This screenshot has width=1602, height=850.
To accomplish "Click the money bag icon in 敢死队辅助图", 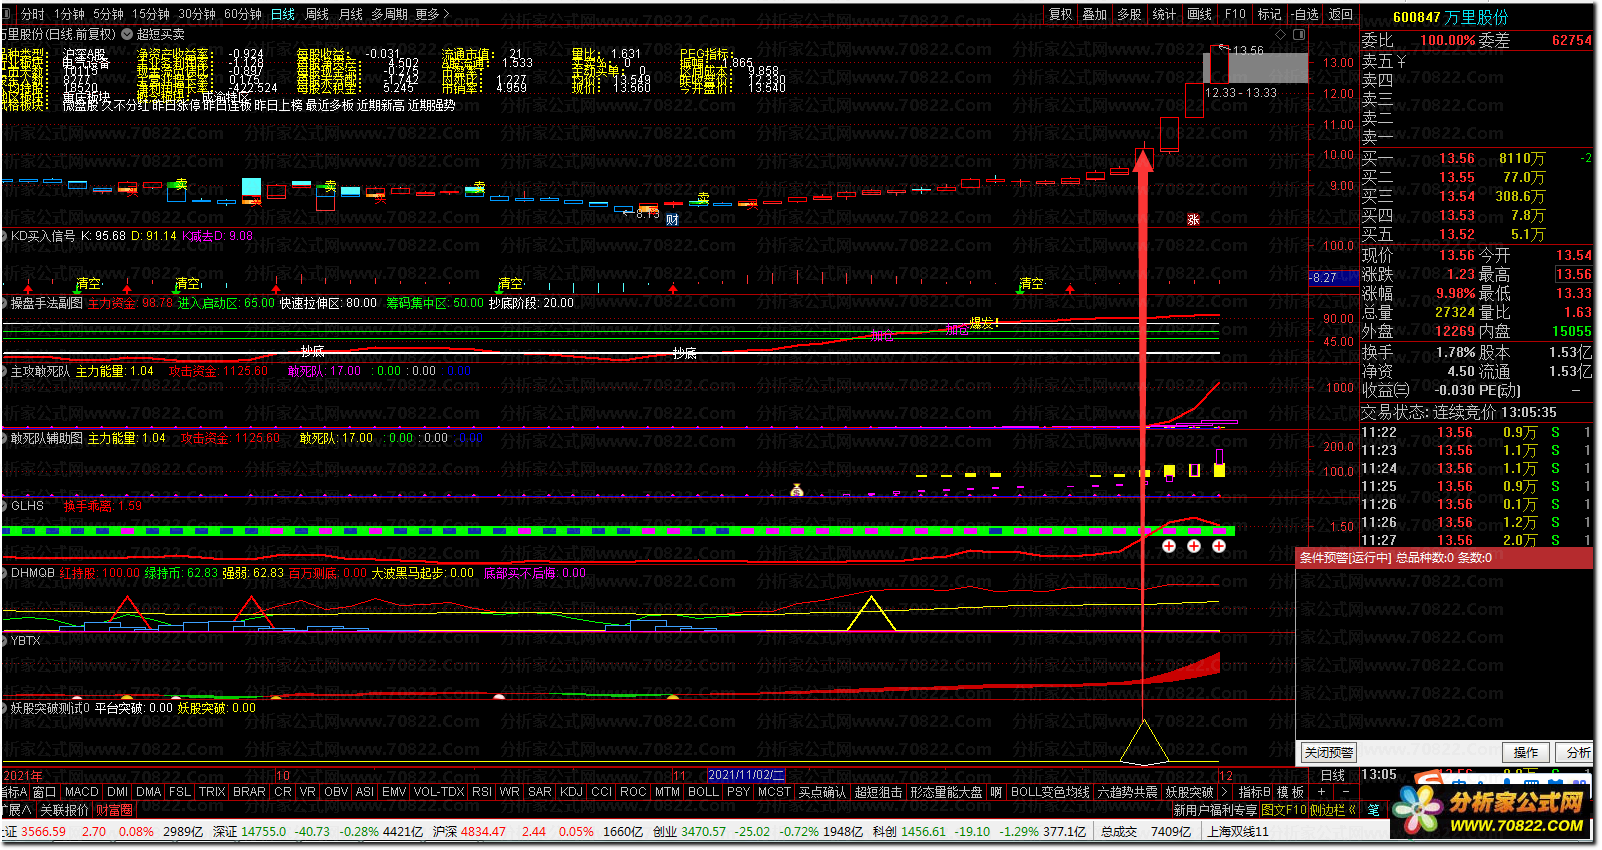I will coord(797,490).
